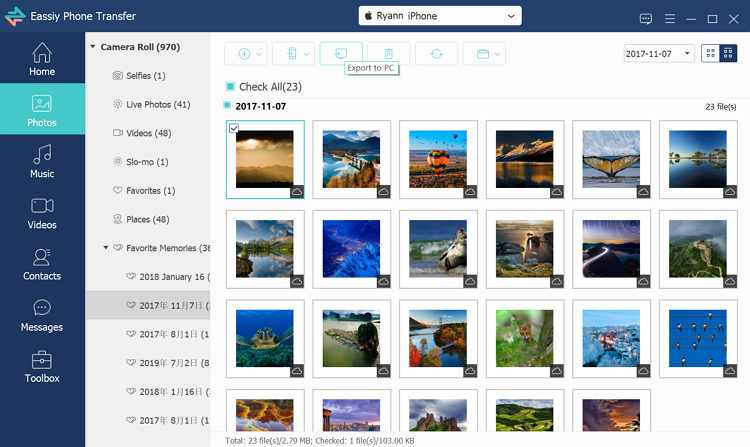Click the trash delete icon in toolbar
Viewport: 750px width, 447px height.
388,54
